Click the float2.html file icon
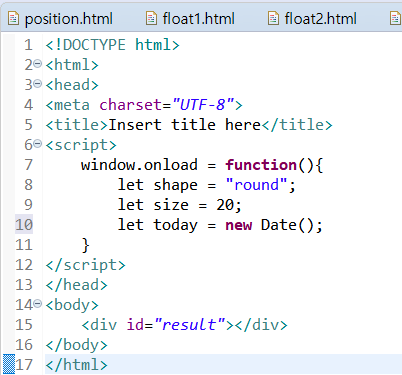 [x=273, y=18]
